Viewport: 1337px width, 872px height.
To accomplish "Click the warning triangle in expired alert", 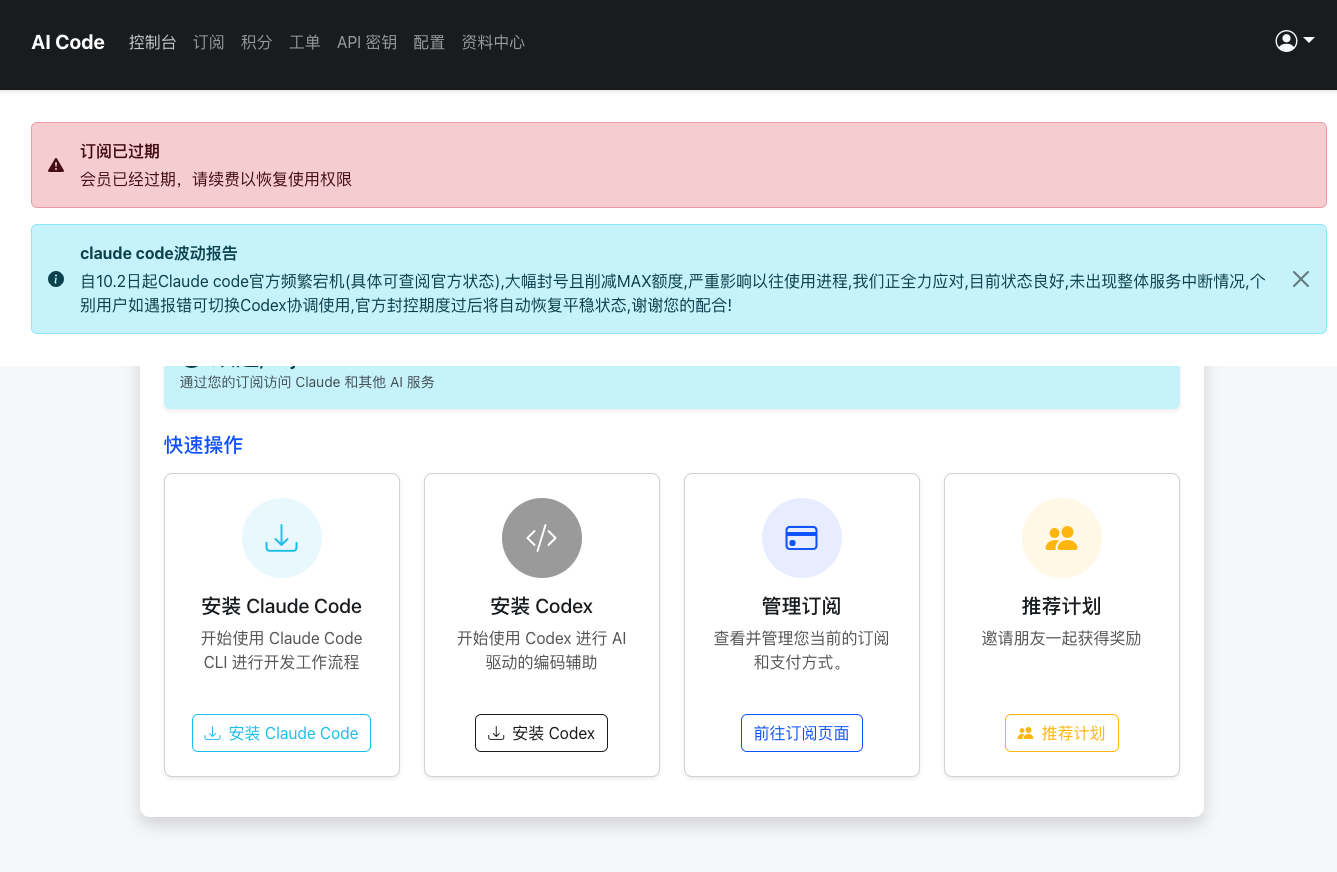I will pos(56,165).
